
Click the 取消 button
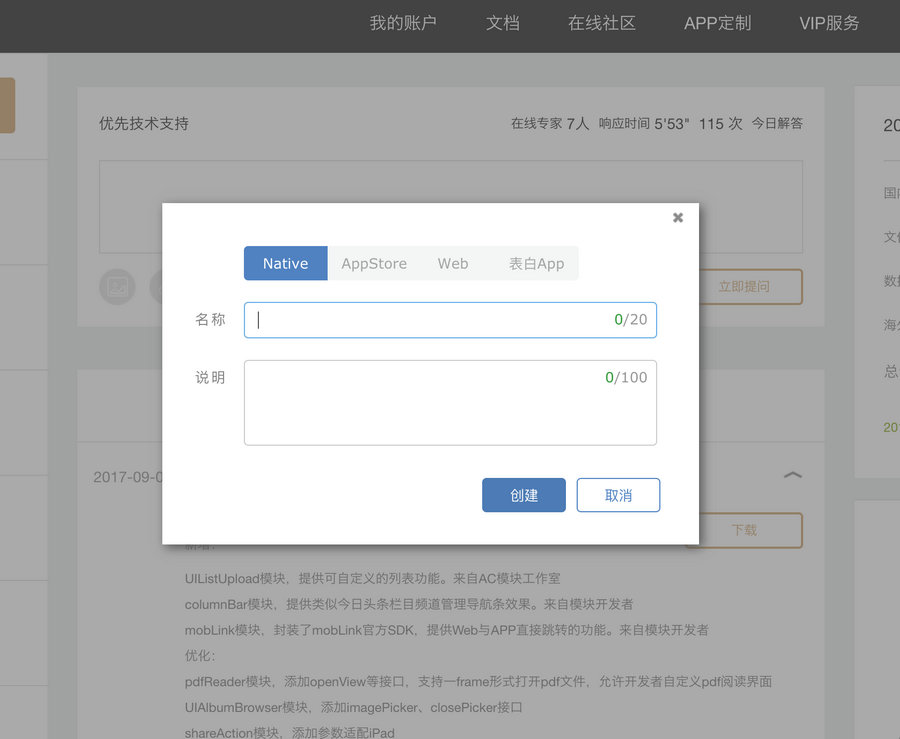coord(618,495)
